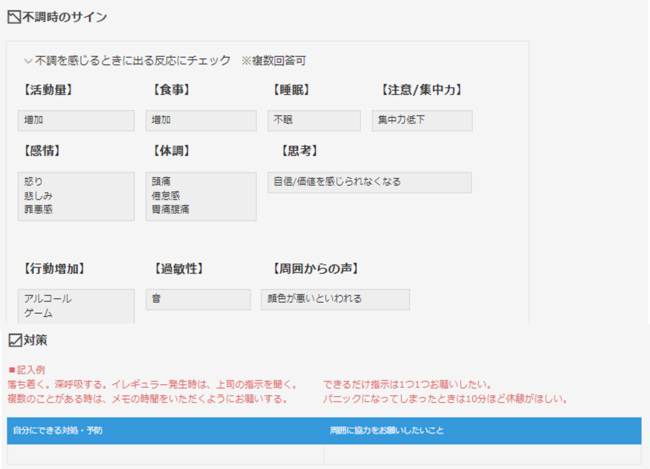Collapse the 不調を感じるときに出る反応にチェック section

28,61
